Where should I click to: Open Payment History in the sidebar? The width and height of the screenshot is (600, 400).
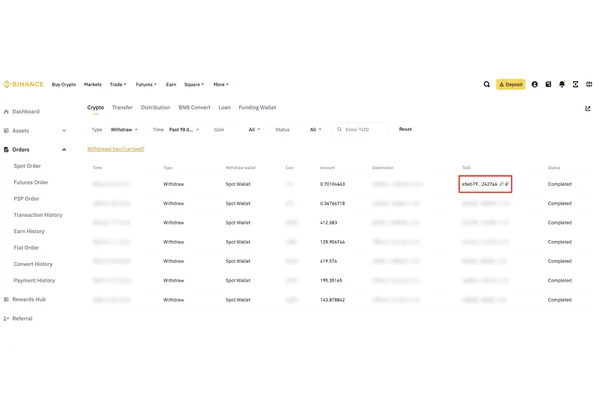34,281
